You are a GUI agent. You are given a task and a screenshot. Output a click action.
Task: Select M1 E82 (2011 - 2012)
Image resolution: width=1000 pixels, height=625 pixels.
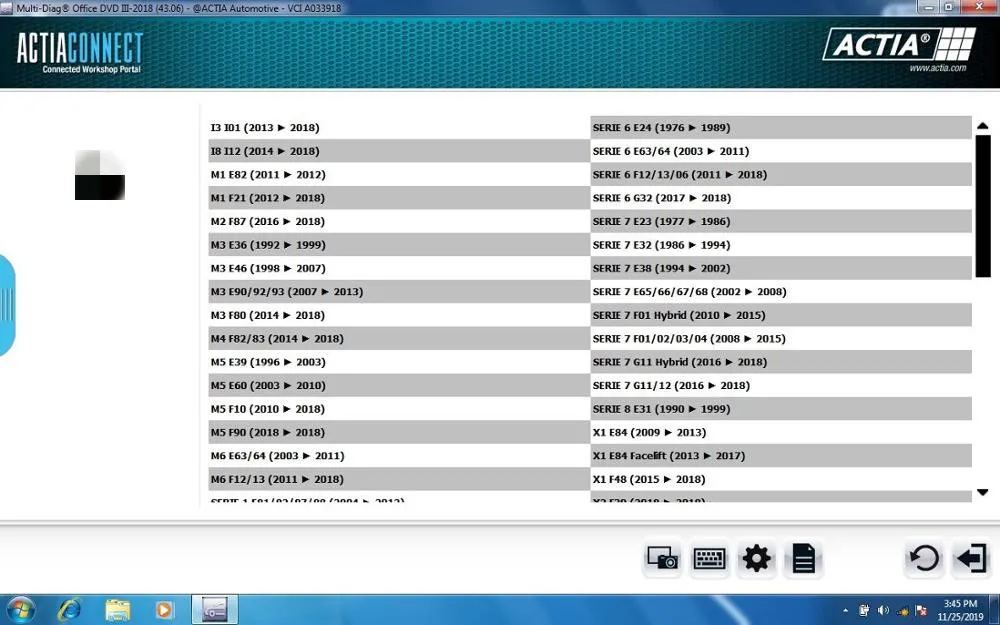399,175
